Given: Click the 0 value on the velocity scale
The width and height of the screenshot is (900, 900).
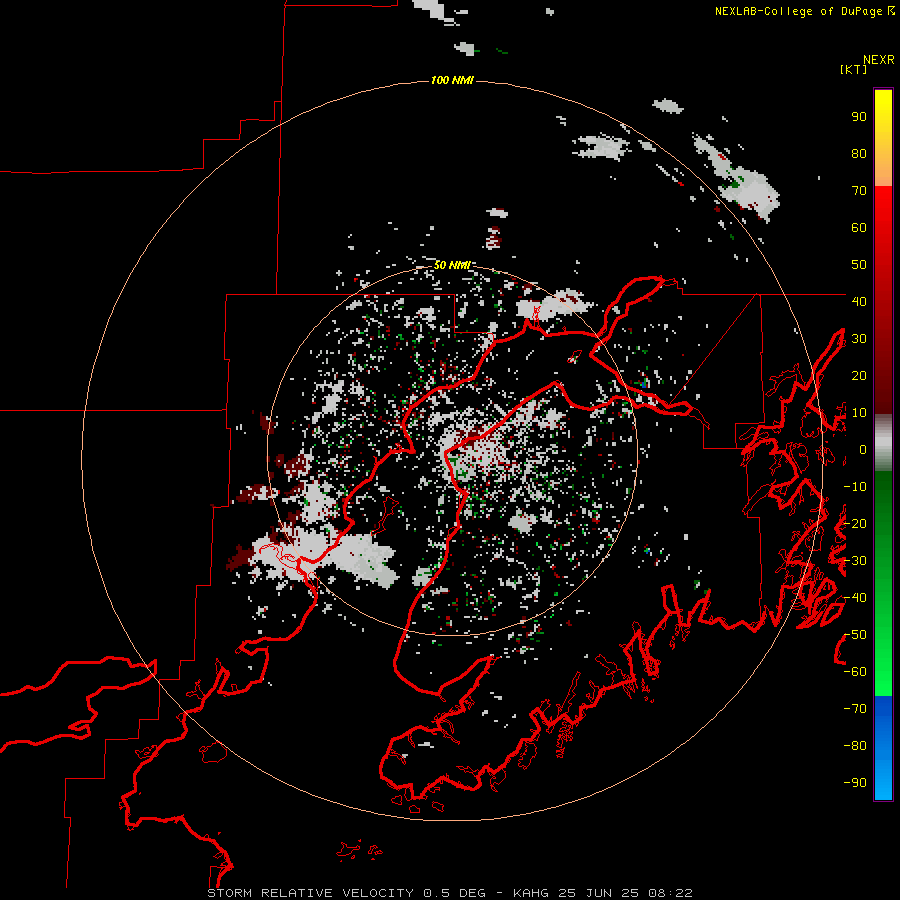Looking at the screenshot, I should pyautogui.click(x=863, y=449).
